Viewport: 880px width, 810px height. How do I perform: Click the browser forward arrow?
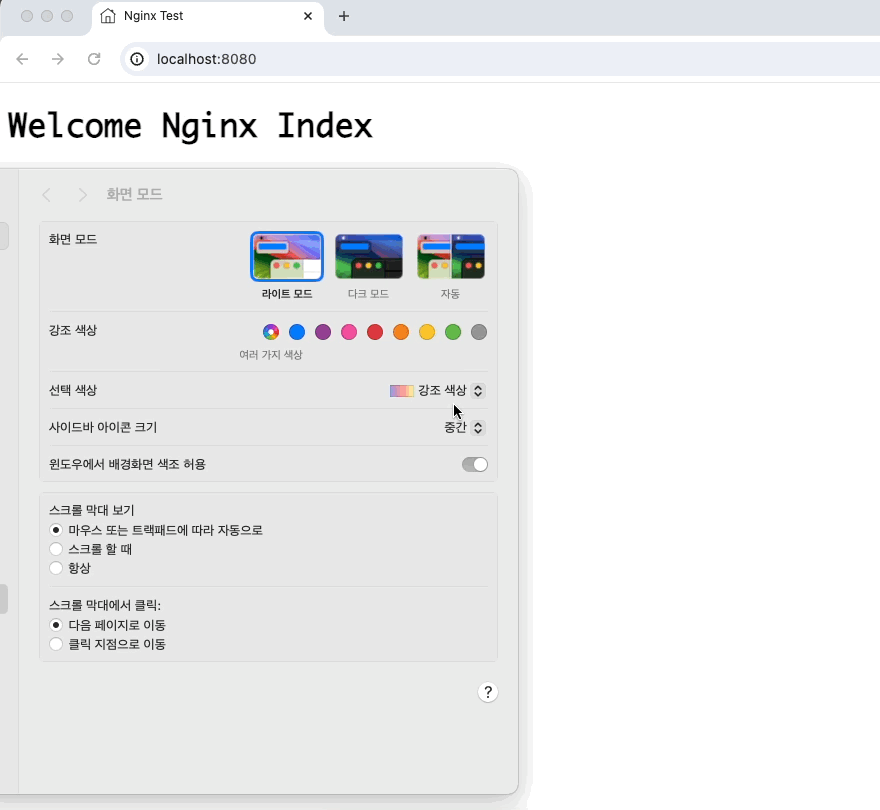[58, 59]
